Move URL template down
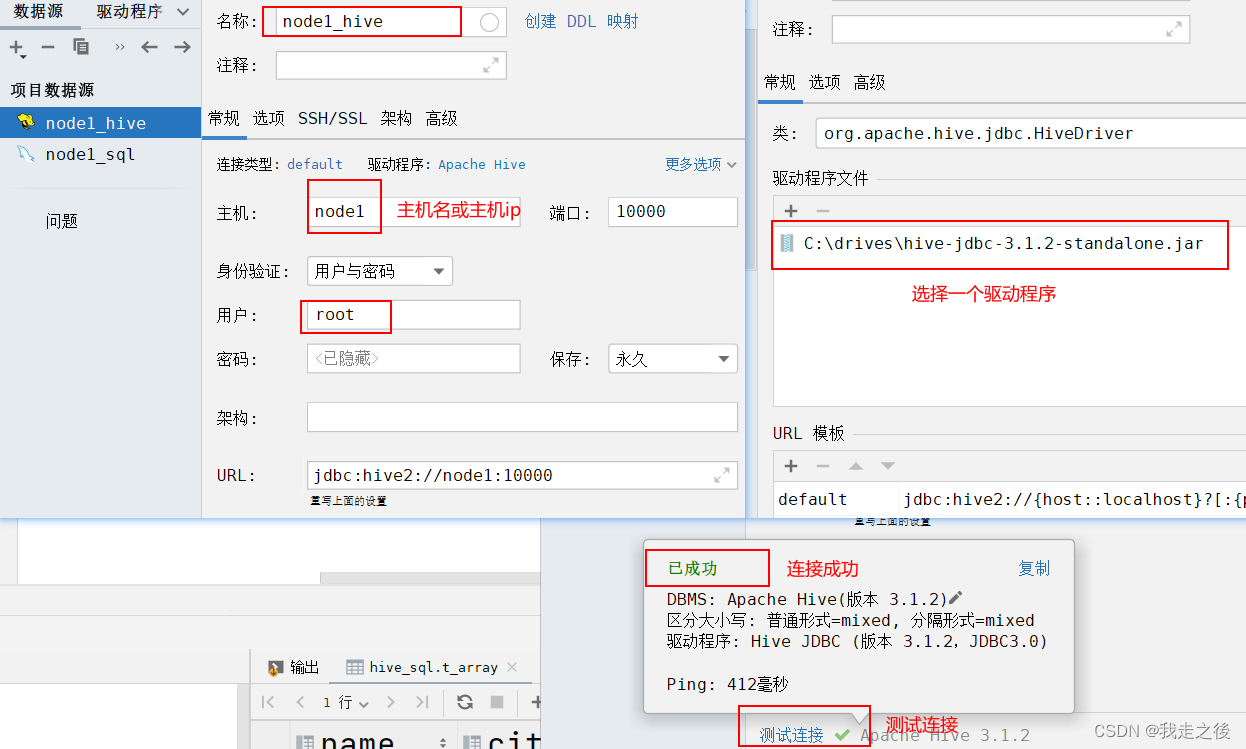 (887, 466)
